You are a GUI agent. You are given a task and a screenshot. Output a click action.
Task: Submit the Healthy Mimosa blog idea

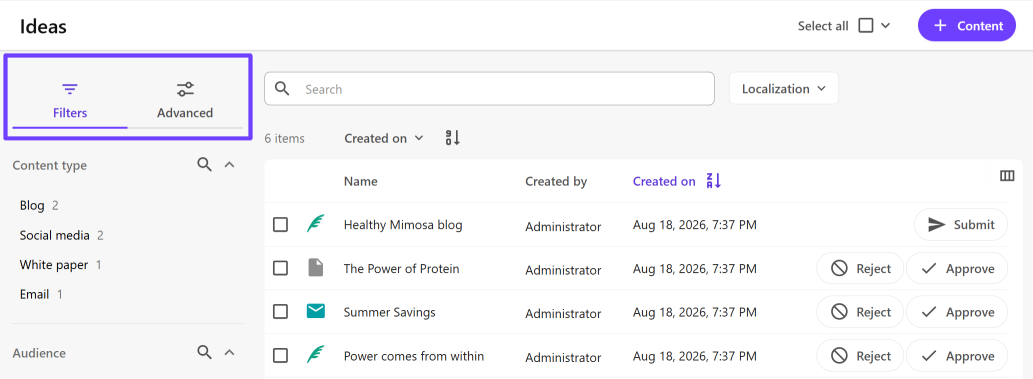pos(961,225)
